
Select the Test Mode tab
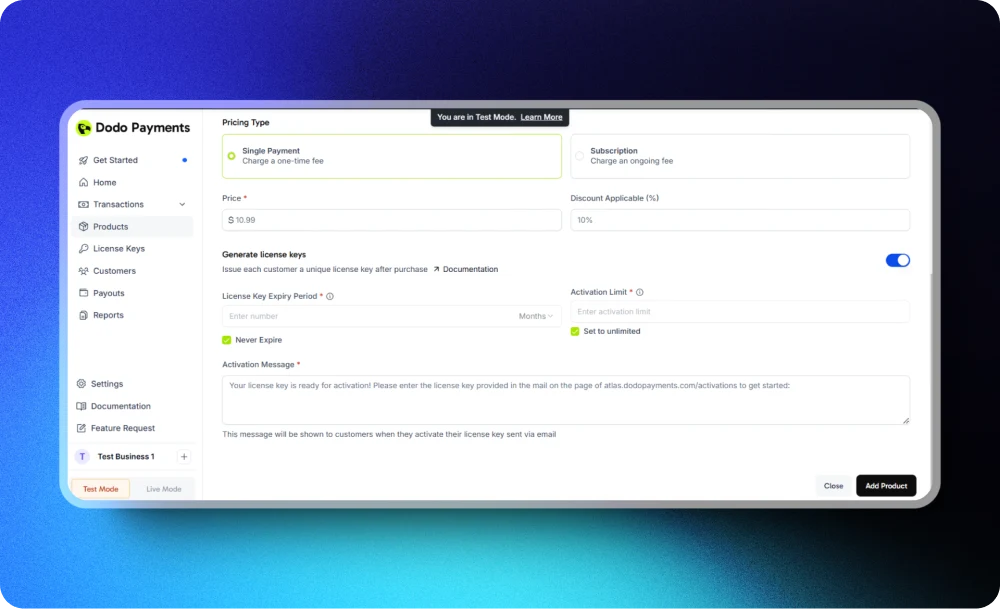(100, 488)
